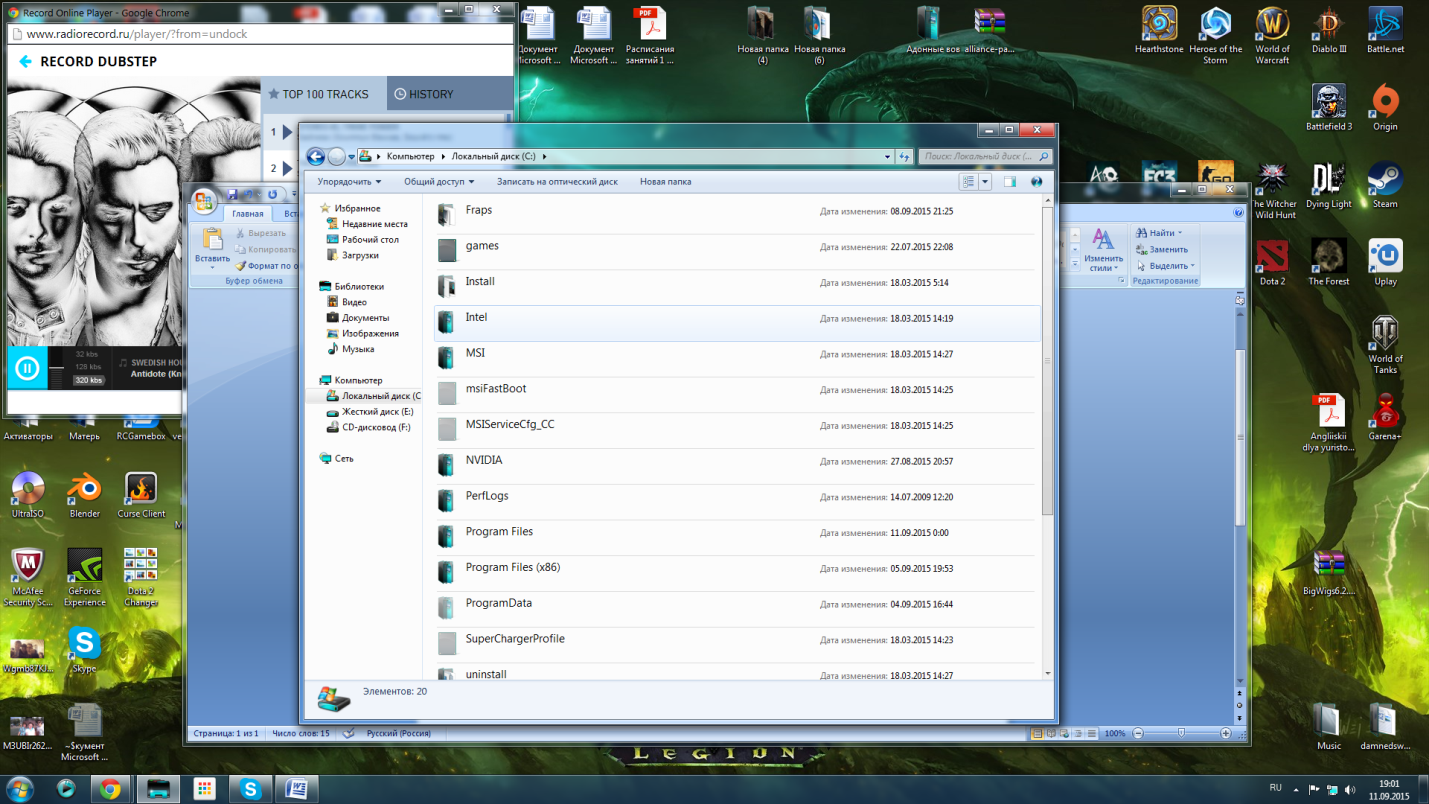Click the Explorer help question mark icon
Image resolution: width=1429 pixels, height=804 pixels.
[1036, 182]
